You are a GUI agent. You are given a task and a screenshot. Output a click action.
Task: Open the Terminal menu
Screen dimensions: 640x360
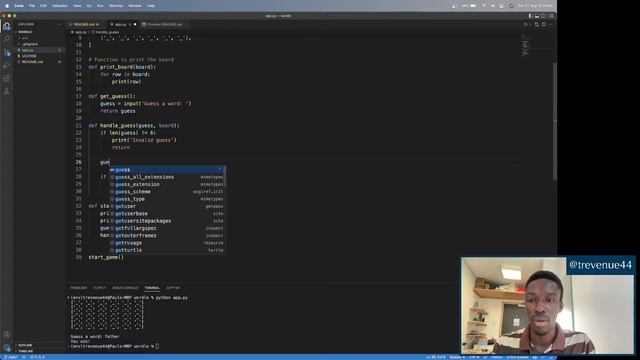click(116, 6)
